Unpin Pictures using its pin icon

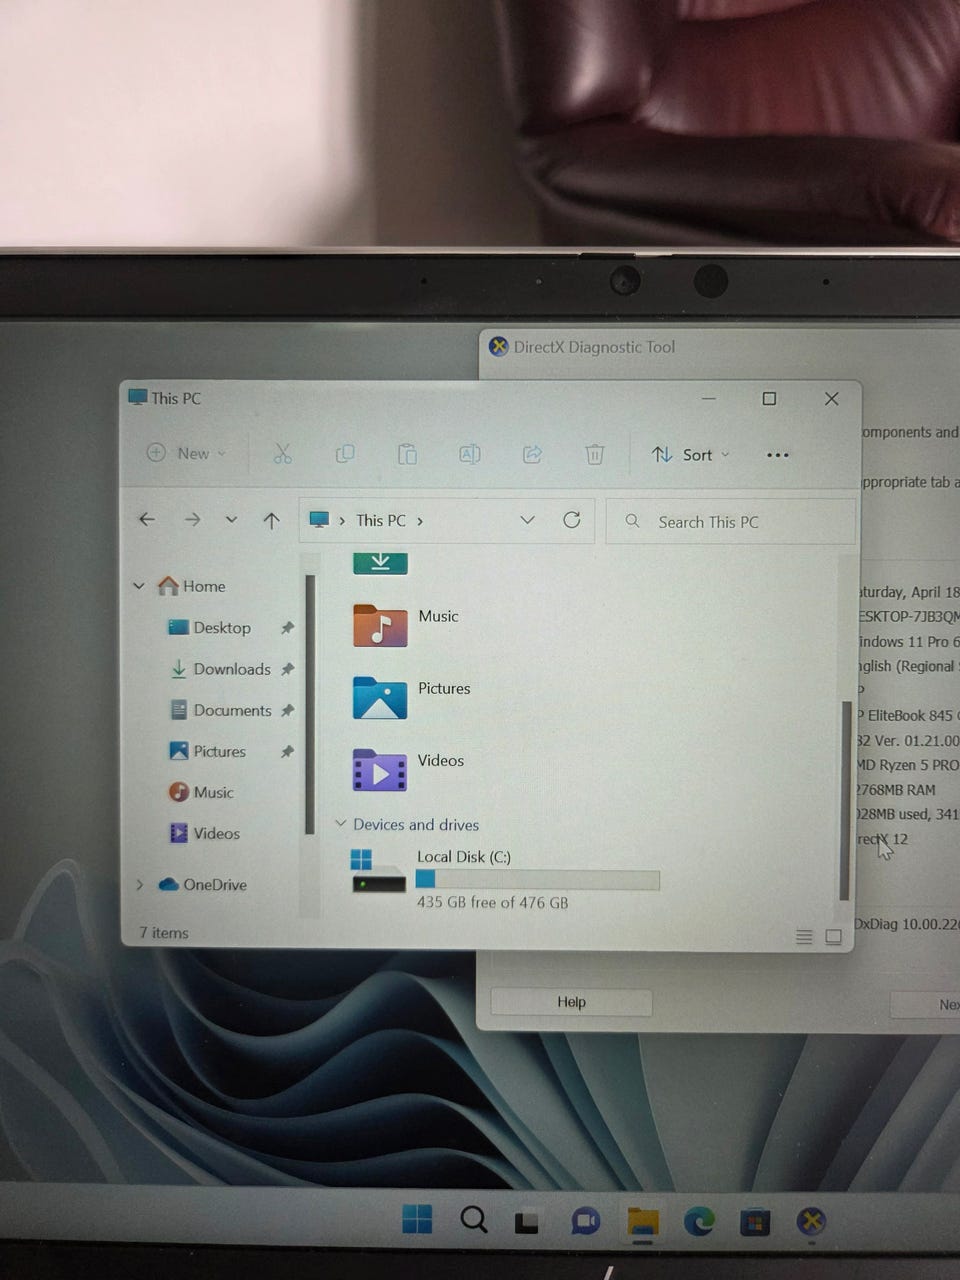click(287, 751)
